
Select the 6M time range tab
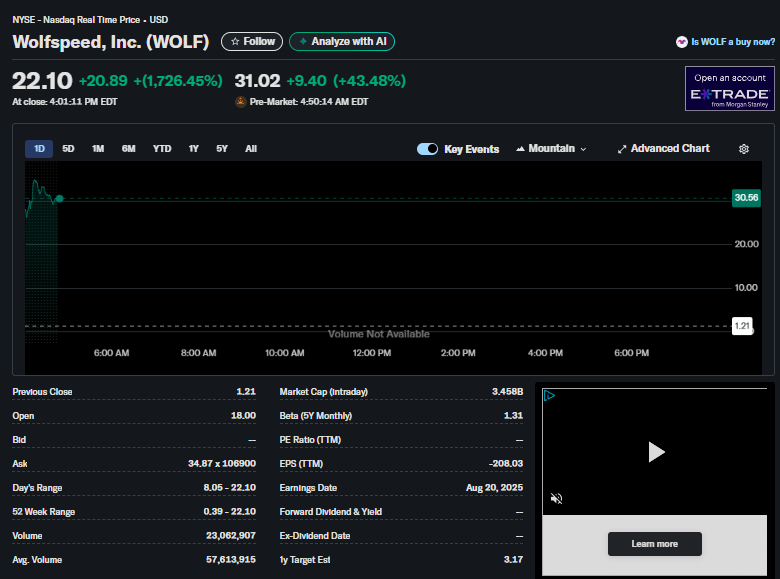click(x=128, y=149)
